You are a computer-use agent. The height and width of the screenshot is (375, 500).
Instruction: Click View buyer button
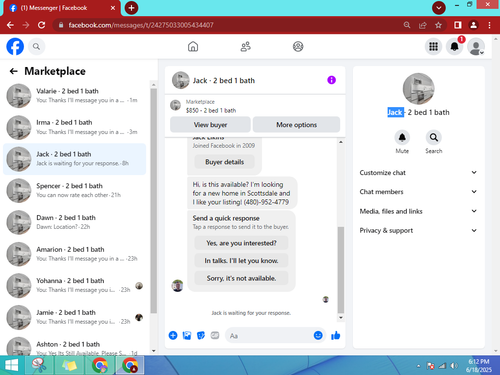pos(210,125)
